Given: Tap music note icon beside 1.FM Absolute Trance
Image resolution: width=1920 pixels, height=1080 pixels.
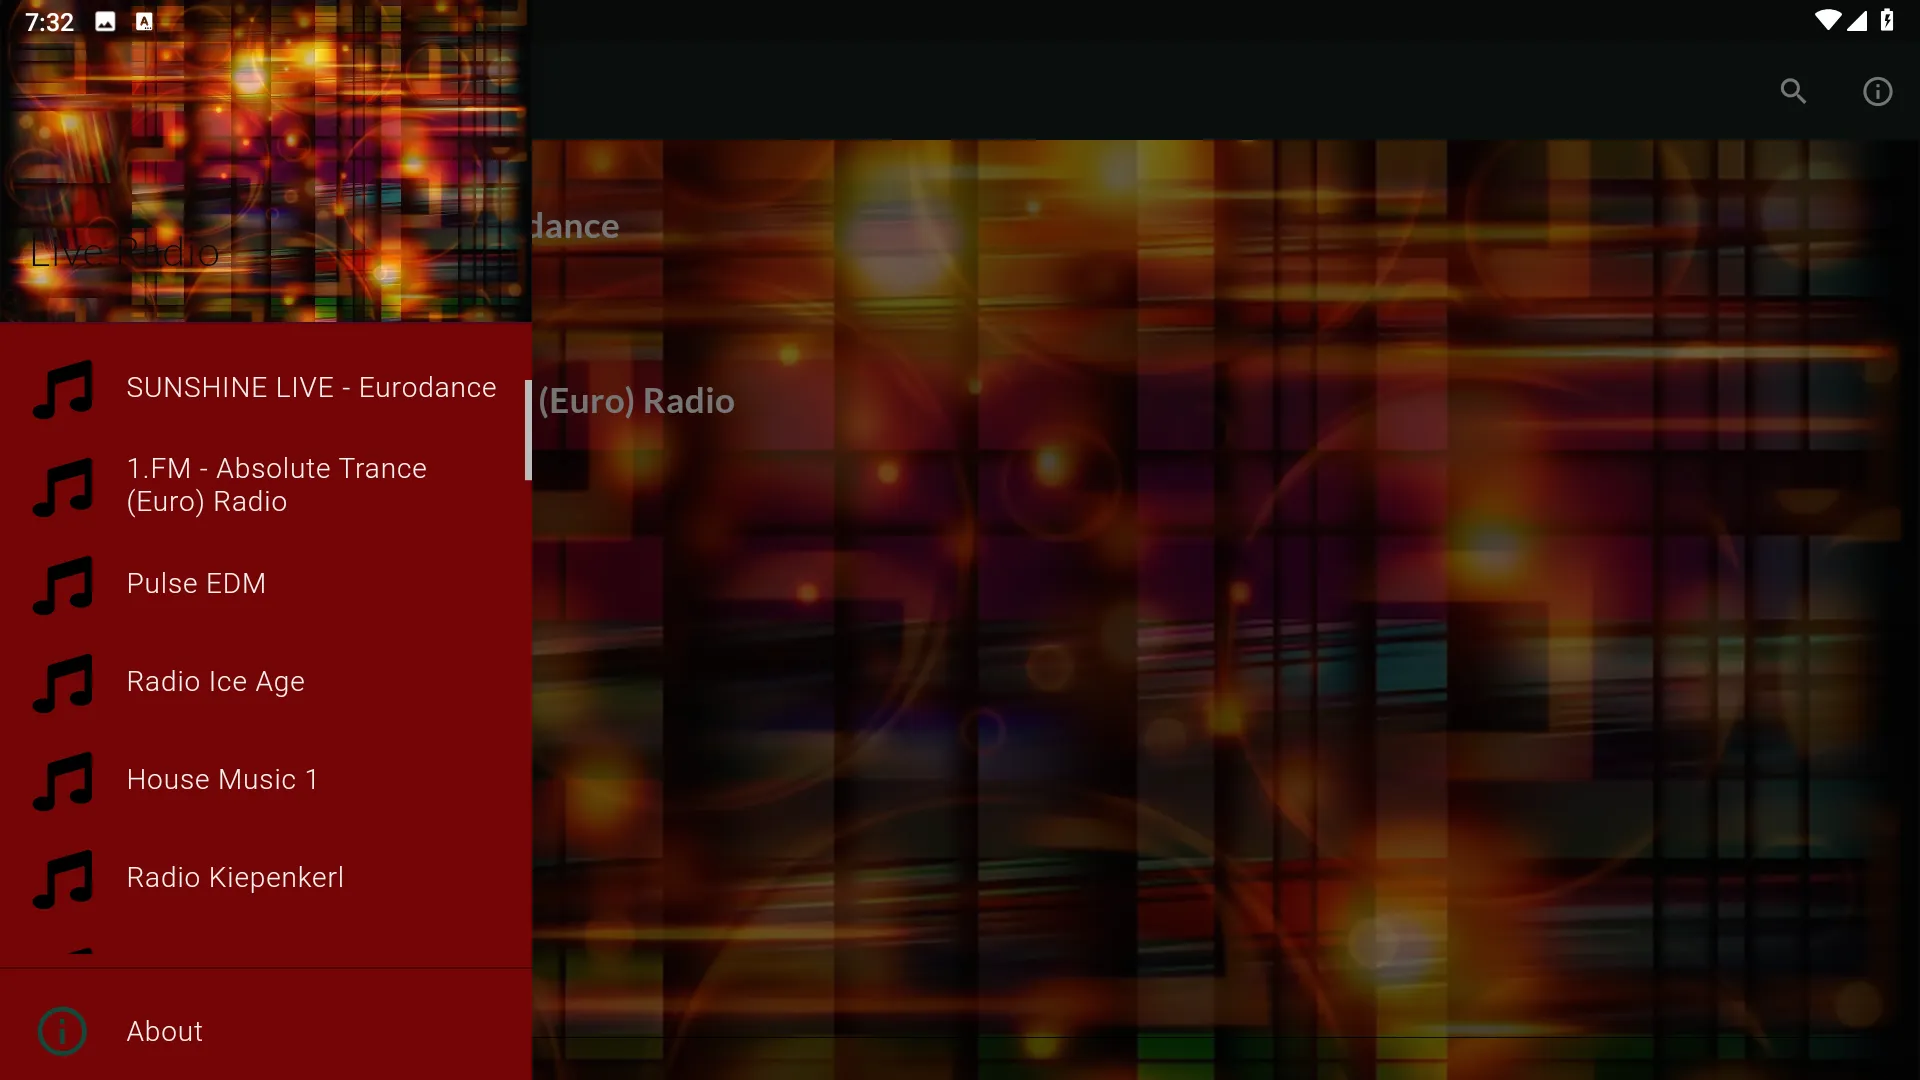Looking at the screenshot, I should [63, 486].
